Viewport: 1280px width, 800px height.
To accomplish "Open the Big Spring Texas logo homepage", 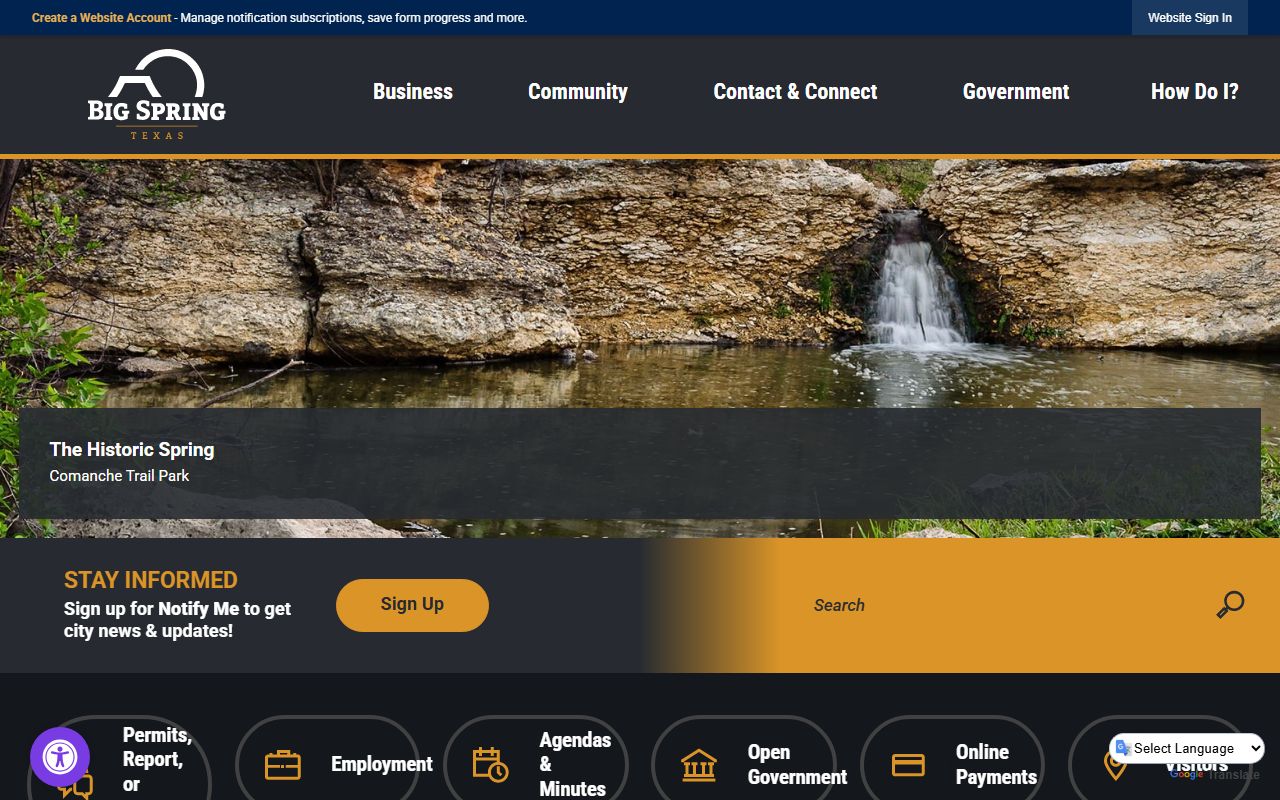I will pyautogui.click(x=157, y=94).
